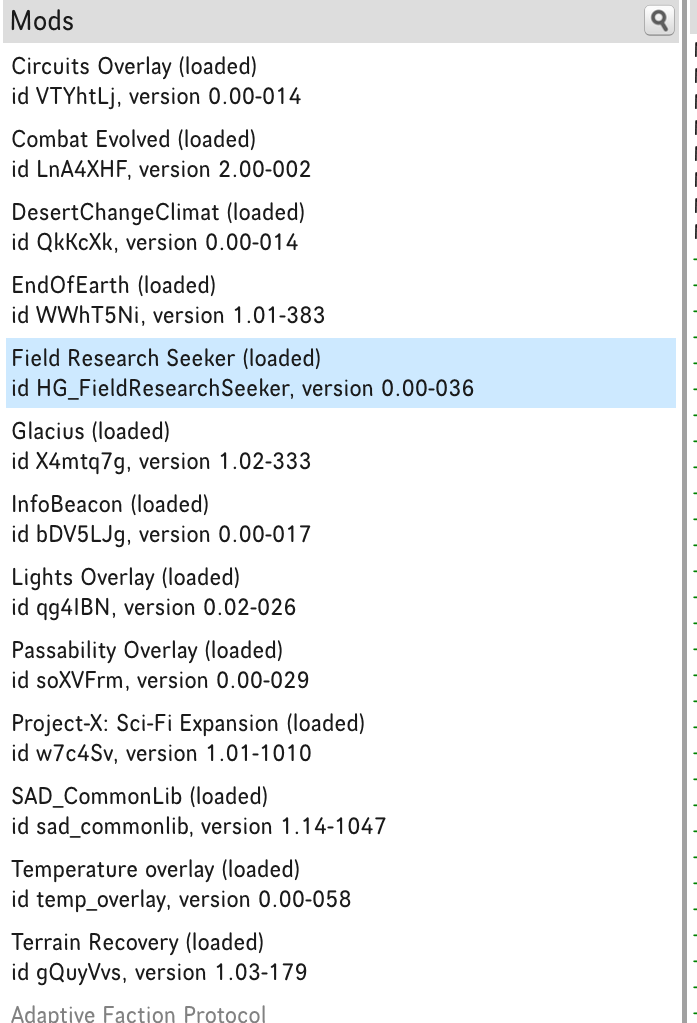
Task: Choose the Terrain Recovery mod entry
Action: [x=137, y=942]
